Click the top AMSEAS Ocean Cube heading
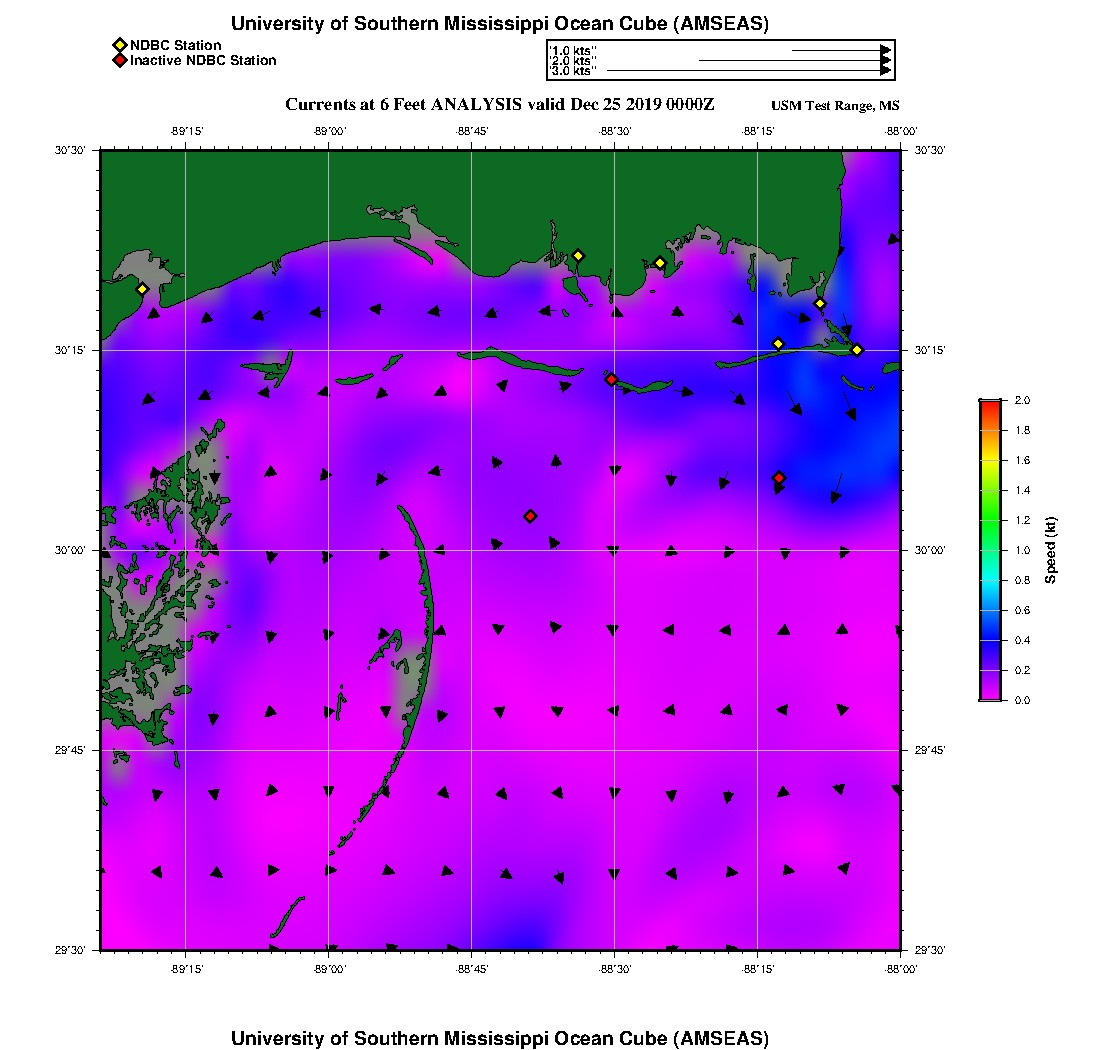Image resolution: width=1100 pixels, height=1050 pixels. click(x=499, y=24)
